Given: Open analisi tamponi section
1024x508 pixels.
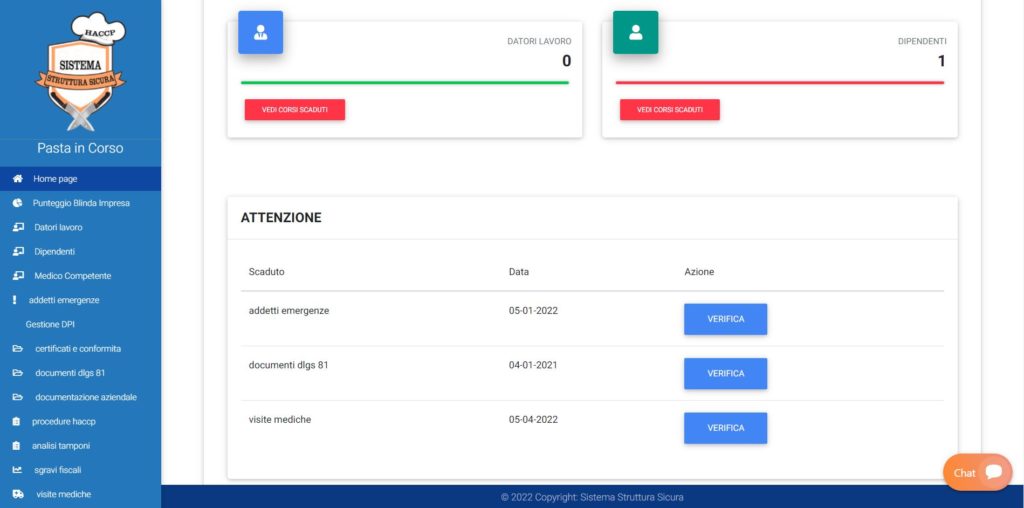Looking at the screenshot, I should click(x=80, y=446).
